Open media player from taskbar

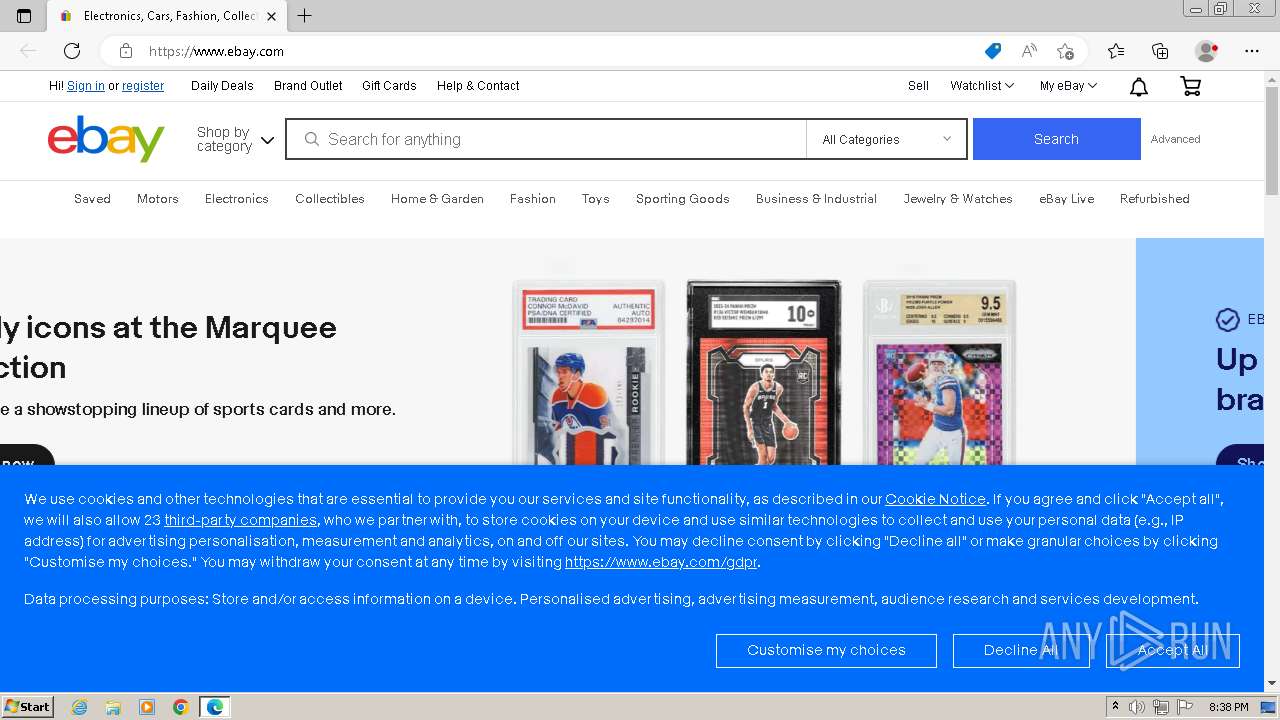tap(147, 707)
